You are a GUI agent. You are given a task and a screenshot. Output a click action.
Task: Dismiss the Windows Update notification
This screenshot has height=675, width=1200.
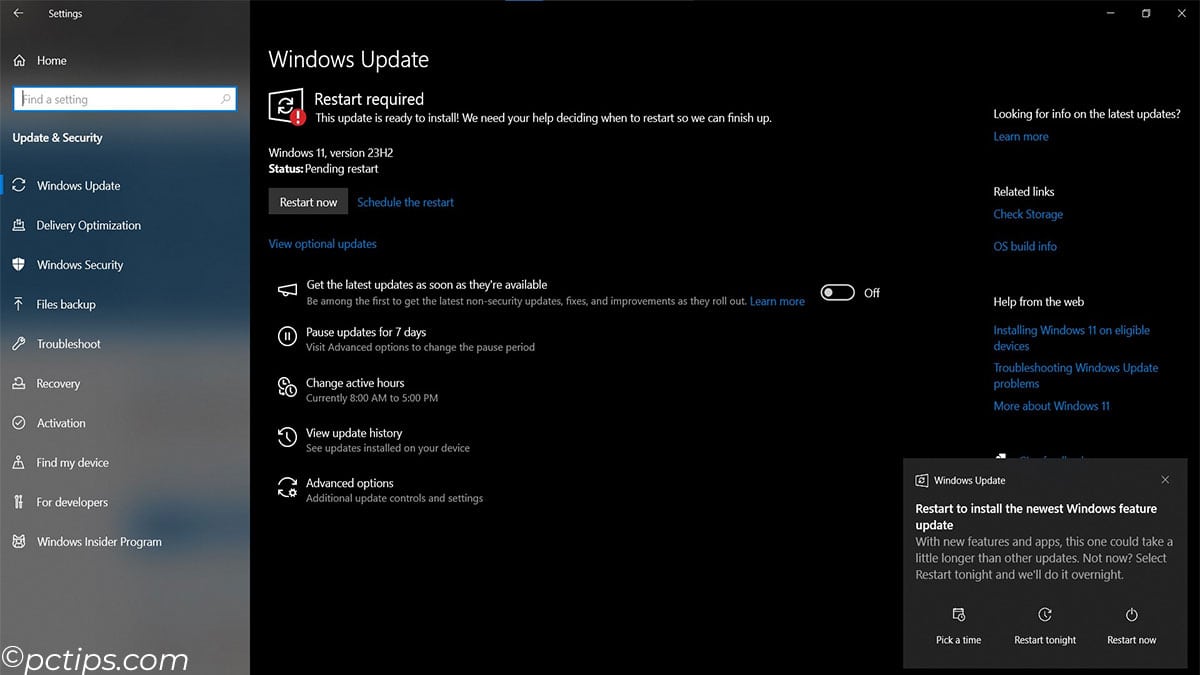tap(1165, 480)
